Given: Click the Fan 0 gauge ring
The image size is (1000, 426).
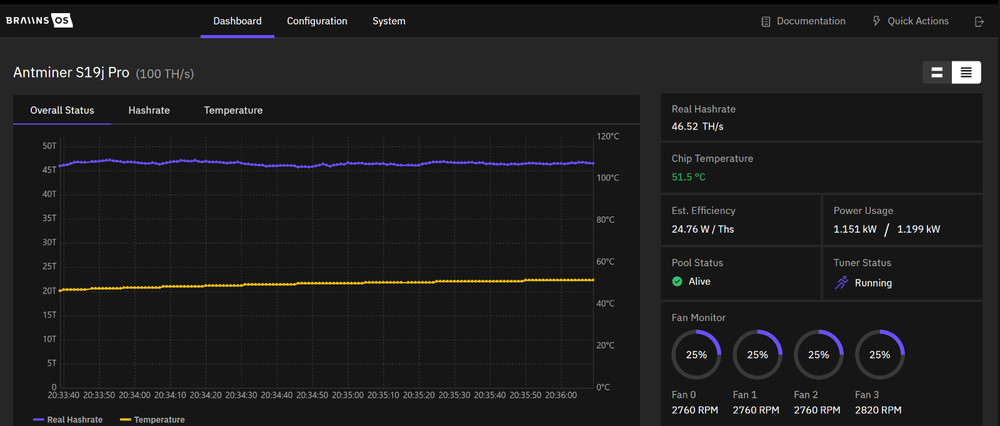Looking at the screenshot, I should (x=696, y=355).
